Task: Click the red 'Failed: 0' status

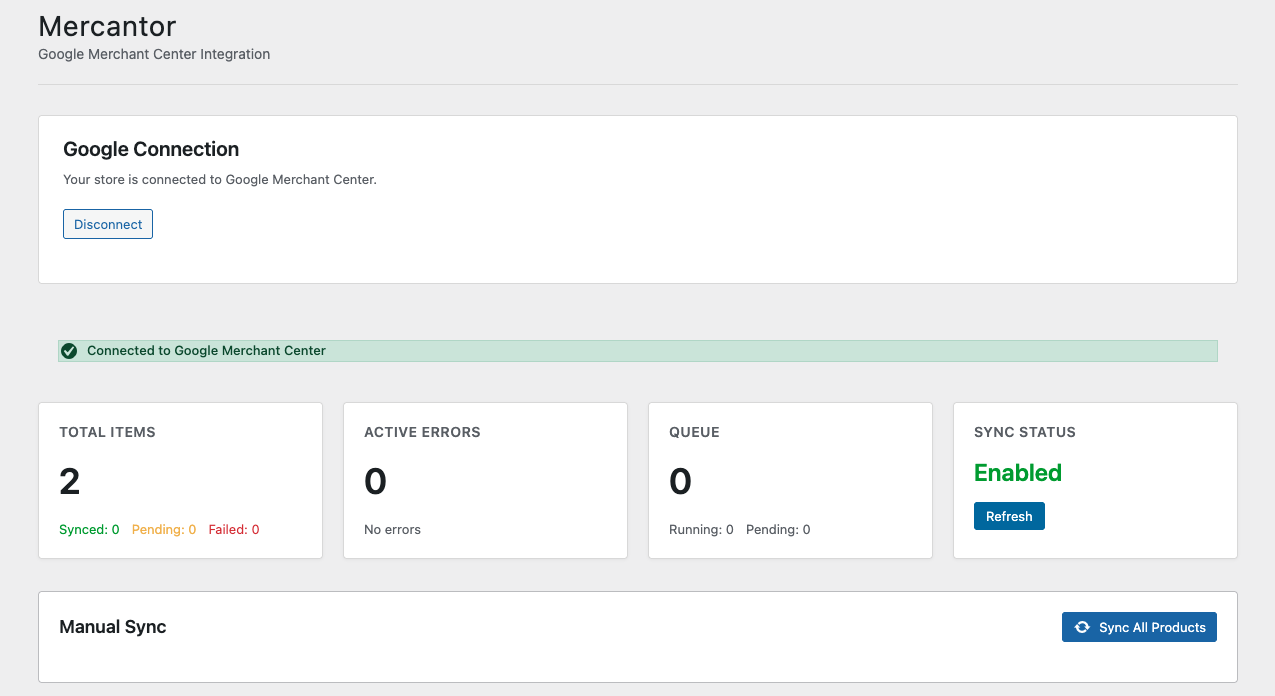Action: tap(234, 530)
